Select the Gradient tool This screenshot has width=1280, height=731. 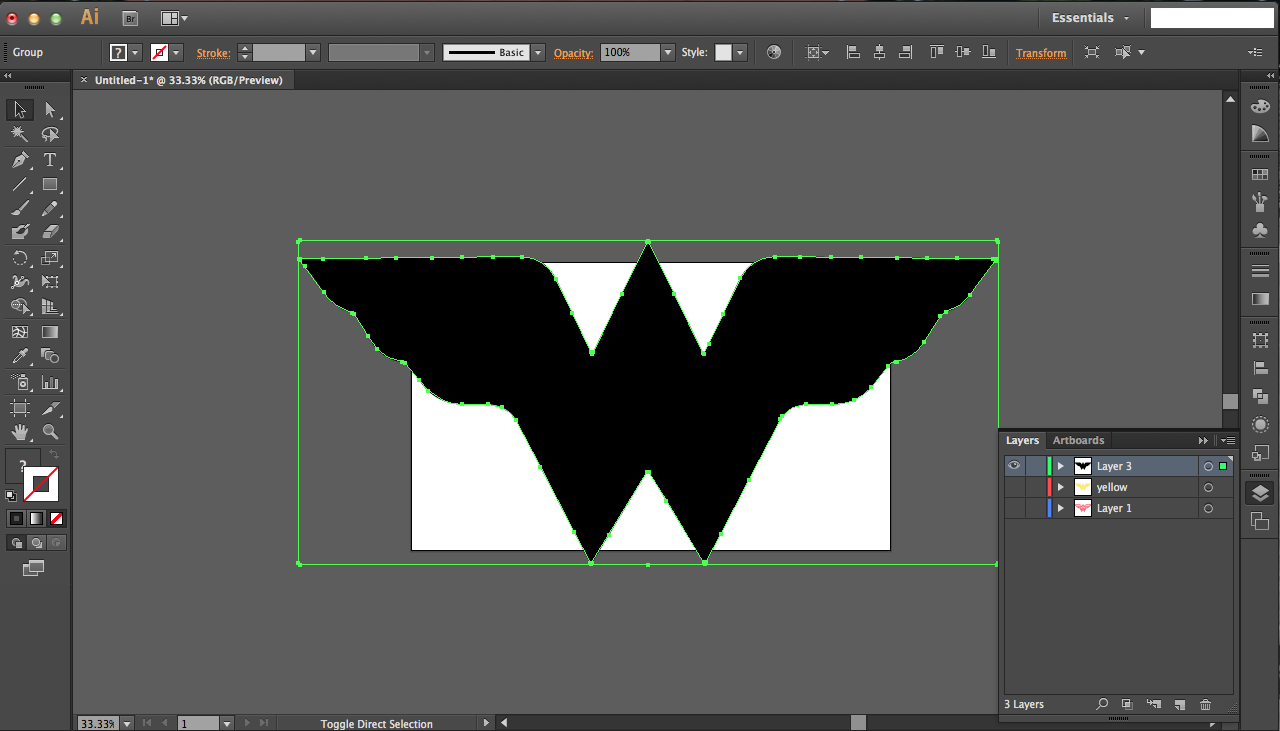(x=50, y=332)
